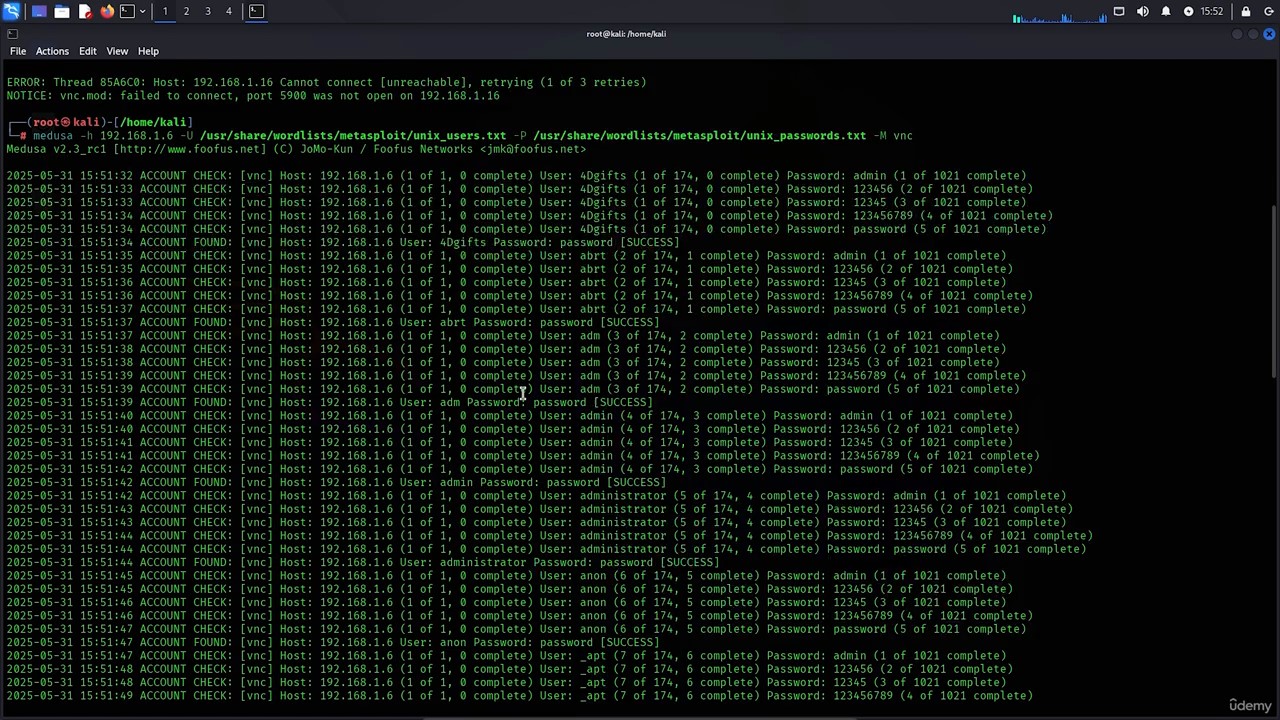This screenshot has height=720, width=1280.
Task: Open the Actions menu
Action: [x=52, y=51]
